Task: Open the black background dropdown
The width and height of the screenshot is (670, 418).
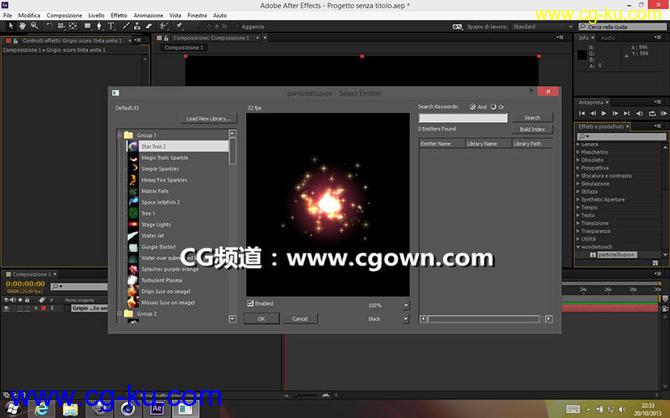Action: tap(406, 318)
